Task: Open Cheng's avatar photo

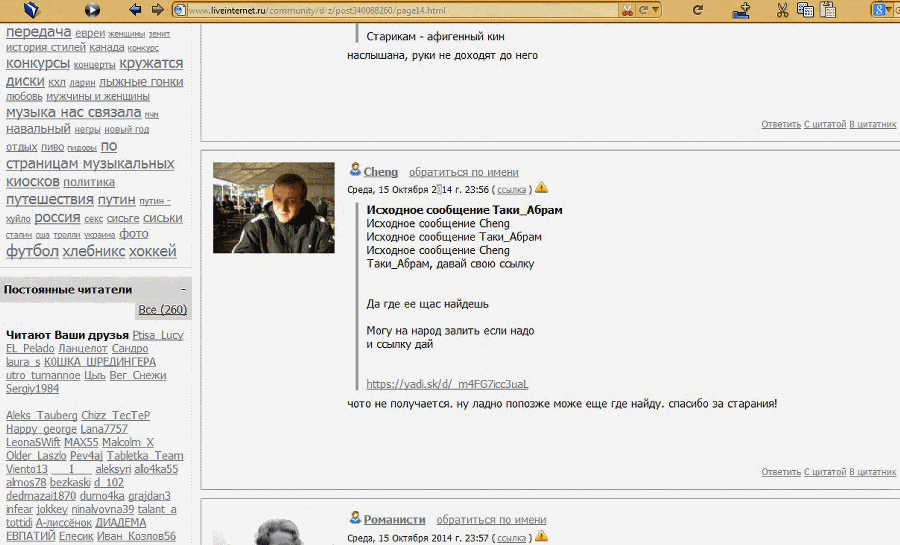Action: pyautogui.click(x=274, y=208)
